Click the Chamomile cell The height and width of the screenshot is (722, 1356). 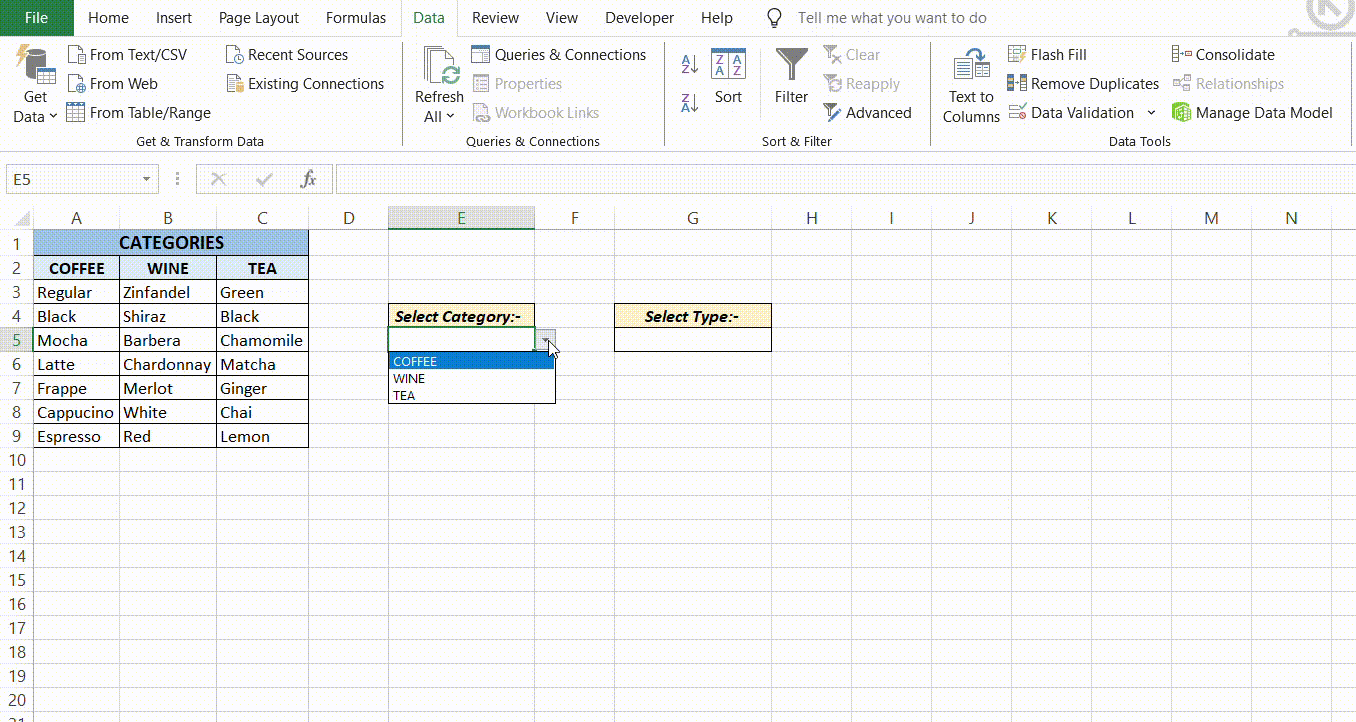262,340
